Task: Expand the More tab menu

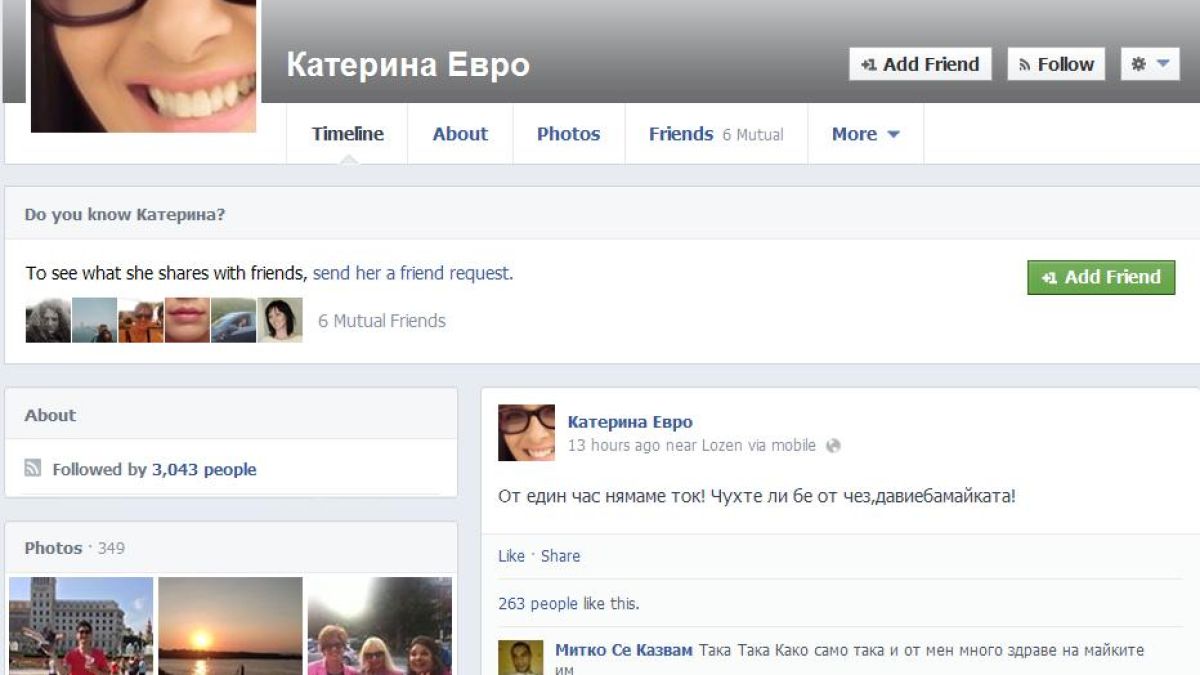Action: pos(865,134)
